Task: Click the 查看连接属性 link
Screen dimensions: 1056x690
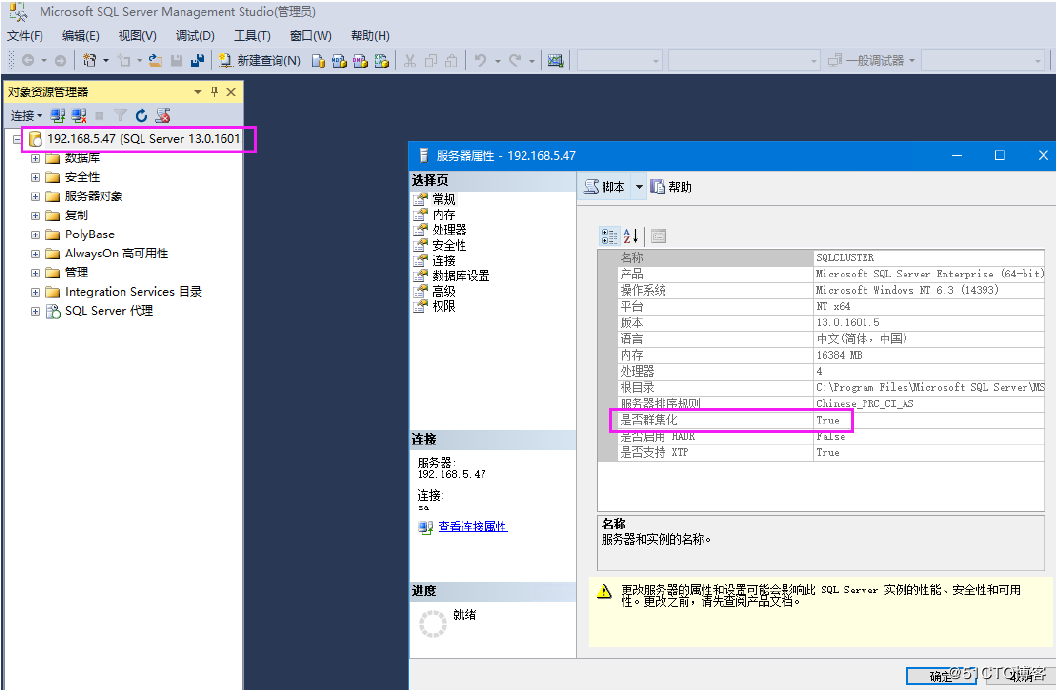Action: [x=472, y=528]
